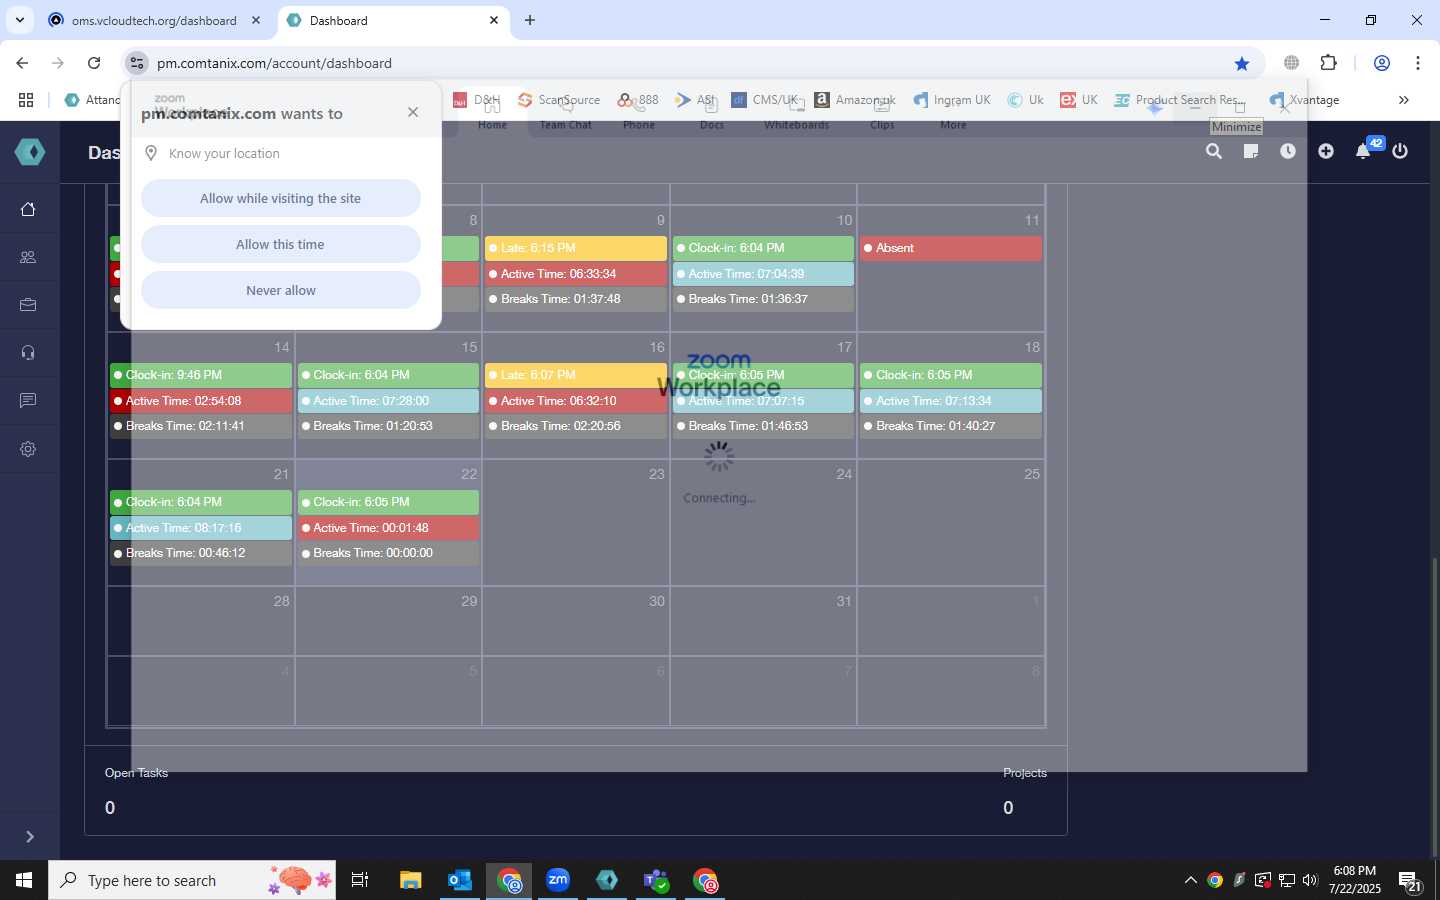
Task: Click the site information icon in address bar
Action: (137, 63)
